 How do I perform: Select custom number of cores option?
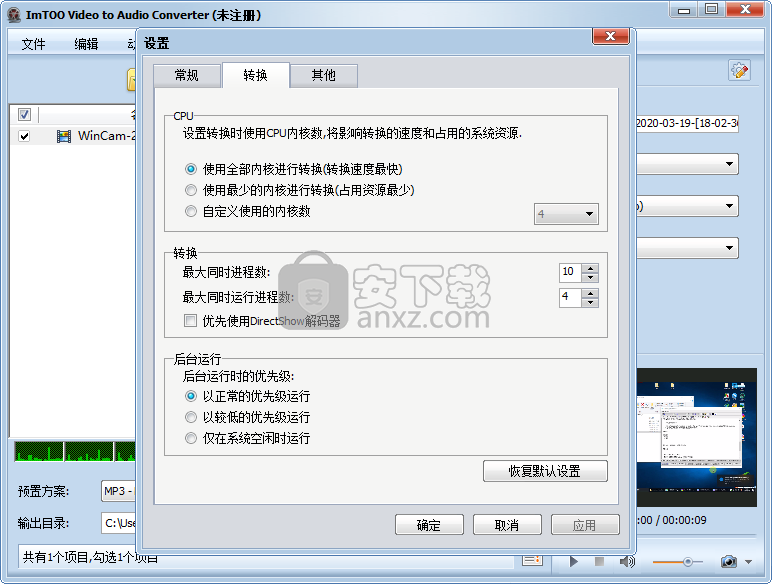pos(191,211)
